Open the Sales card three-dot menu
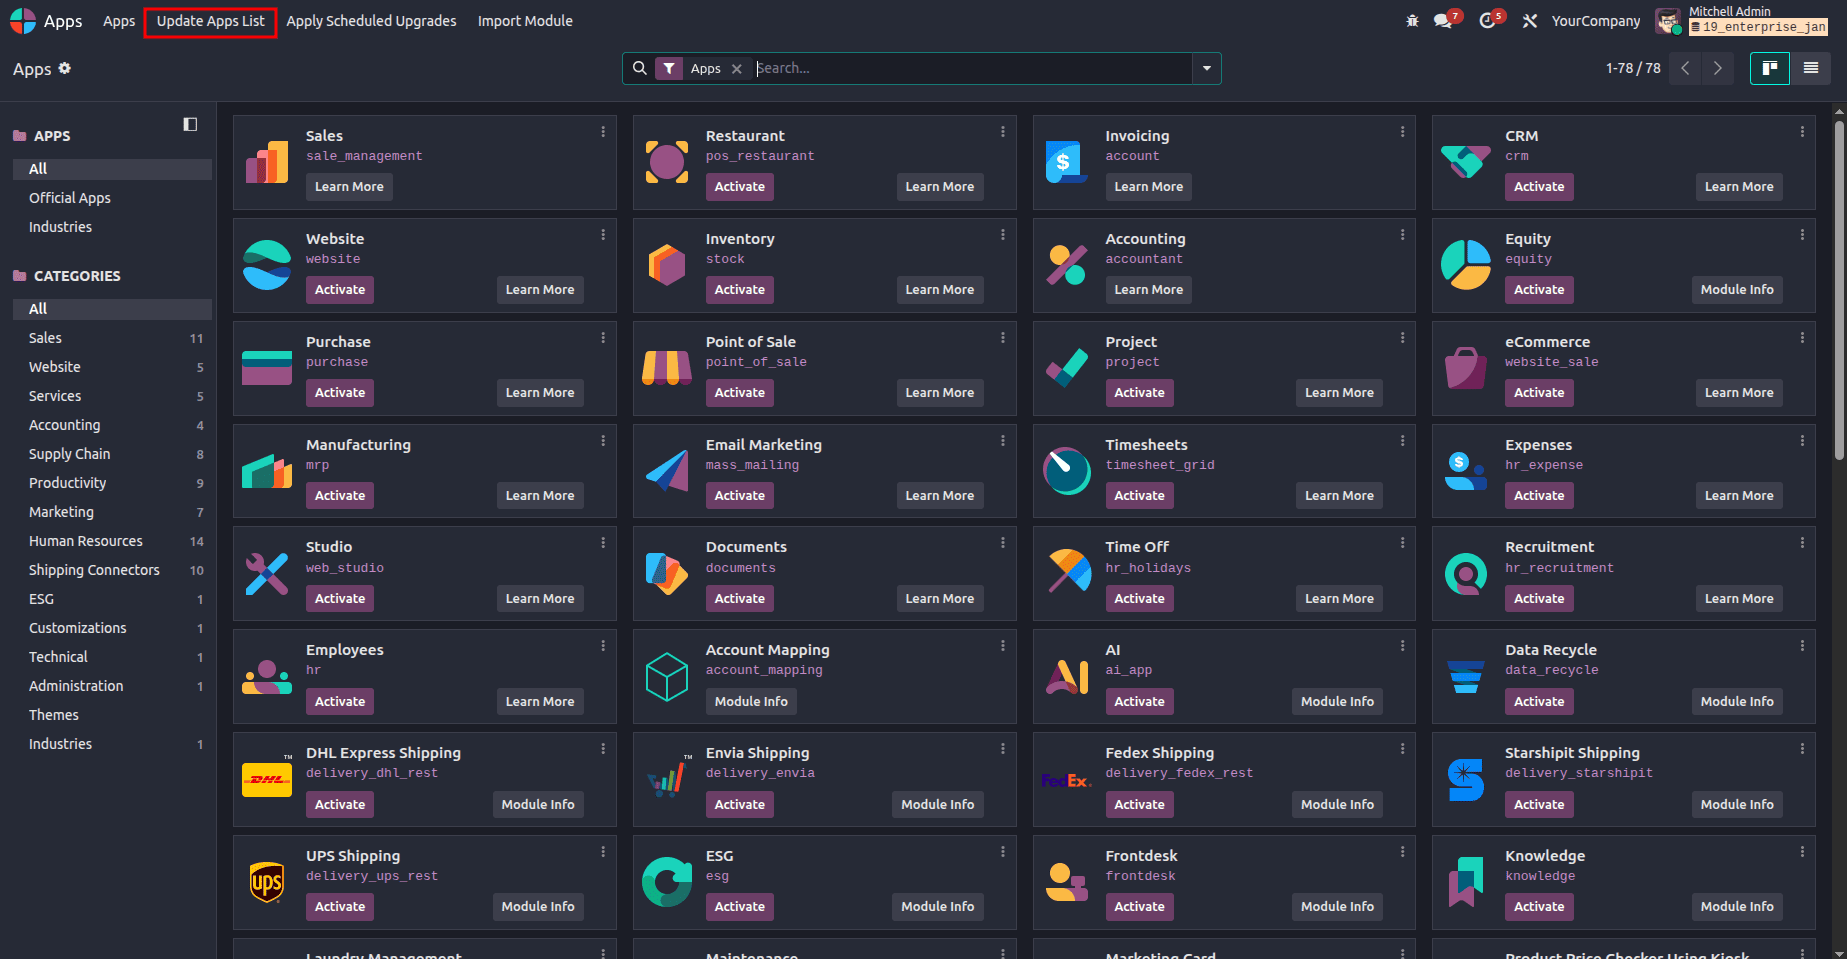The height and width of the screenshot is (959, 1847). [x=603, y=131]
